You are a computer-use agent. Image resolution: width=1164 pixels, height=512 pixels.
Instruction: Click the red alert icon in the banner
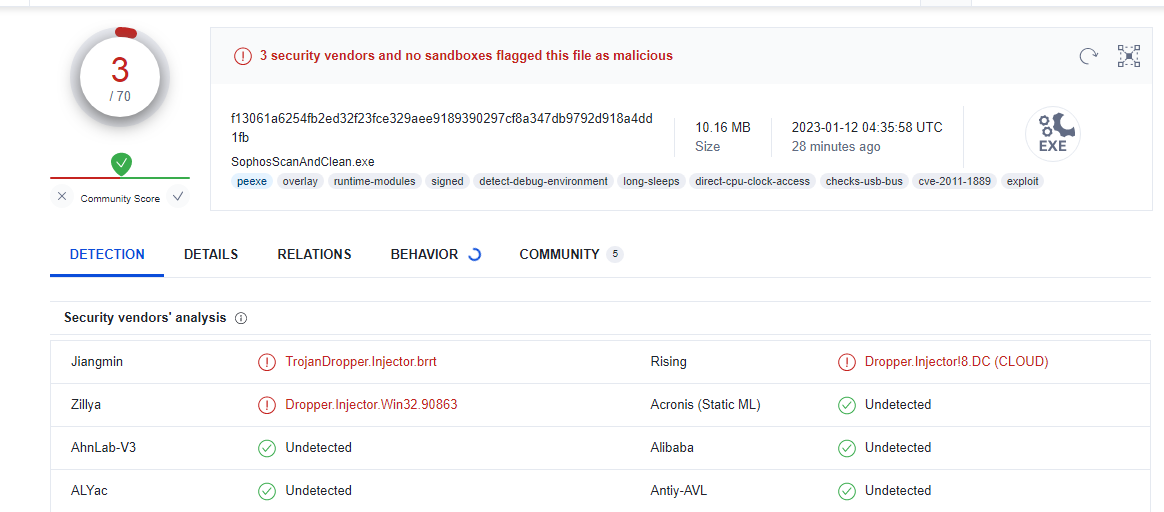[243, 56]
